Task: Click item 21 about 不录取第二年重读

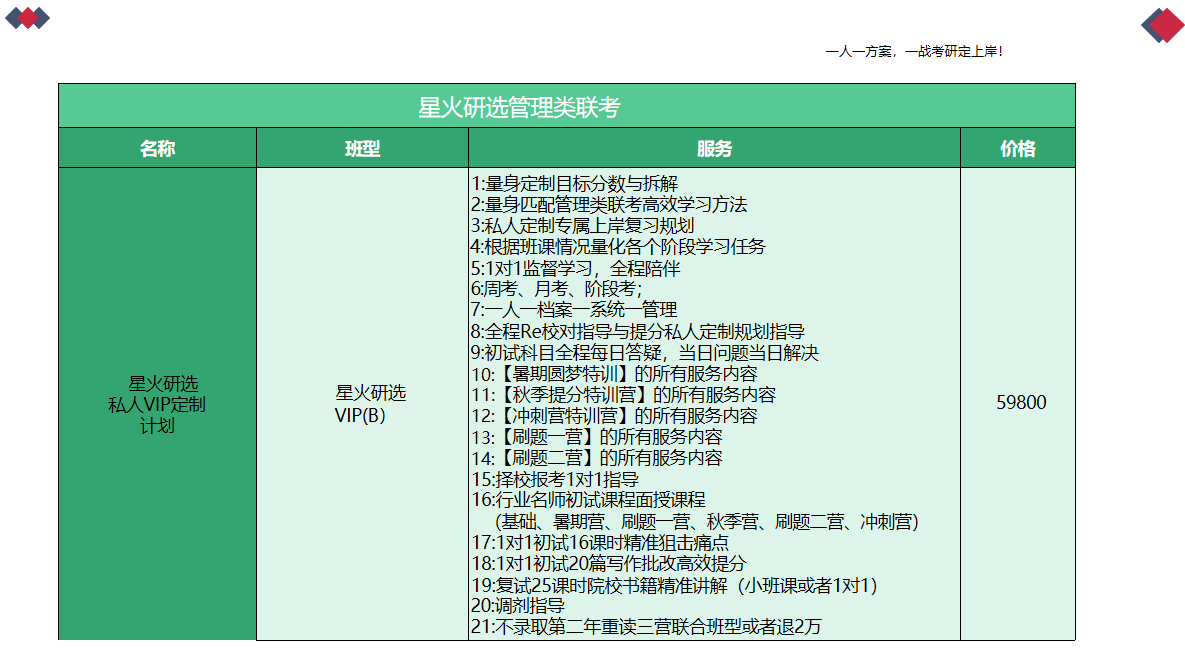Action: [x=646, y=627]
